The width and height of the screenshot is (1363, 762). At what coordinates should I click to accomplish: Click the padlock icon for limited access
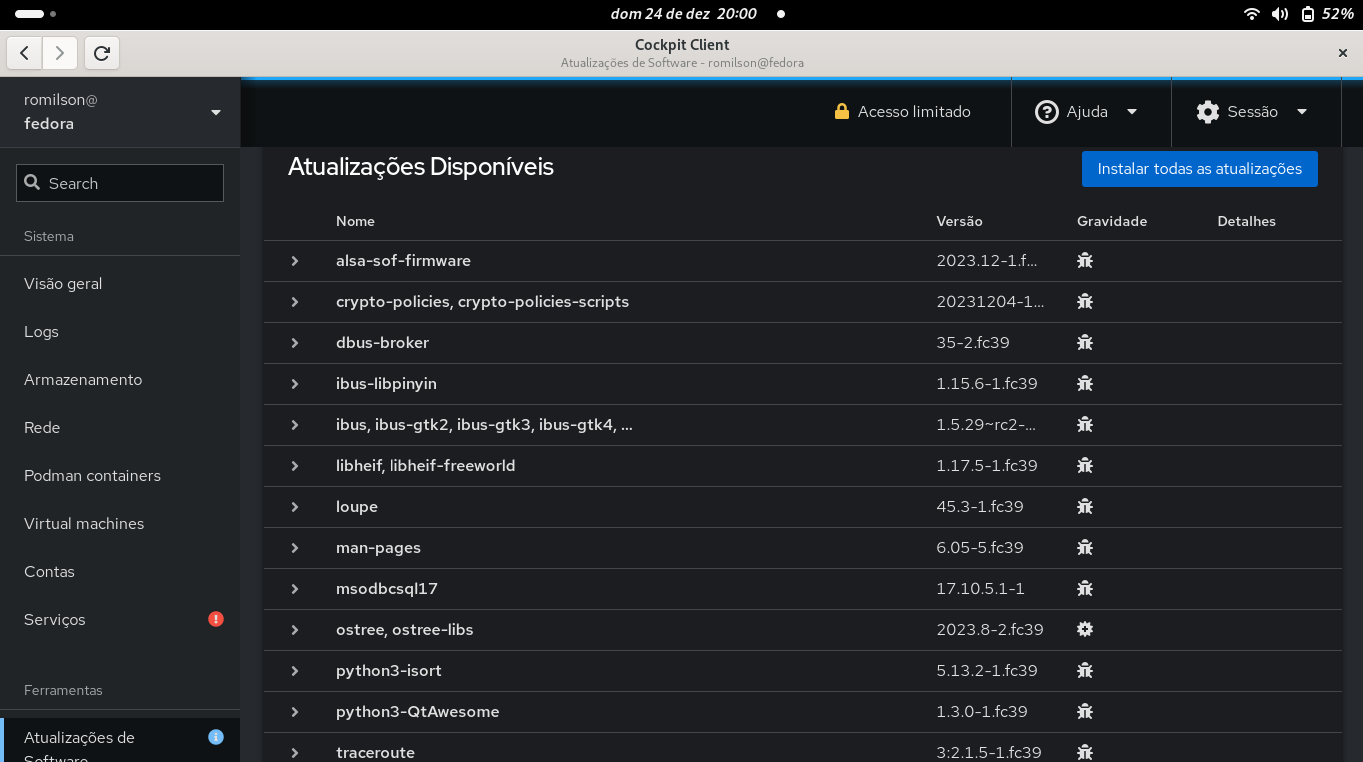pyautogui.click(x=842, y=111)
